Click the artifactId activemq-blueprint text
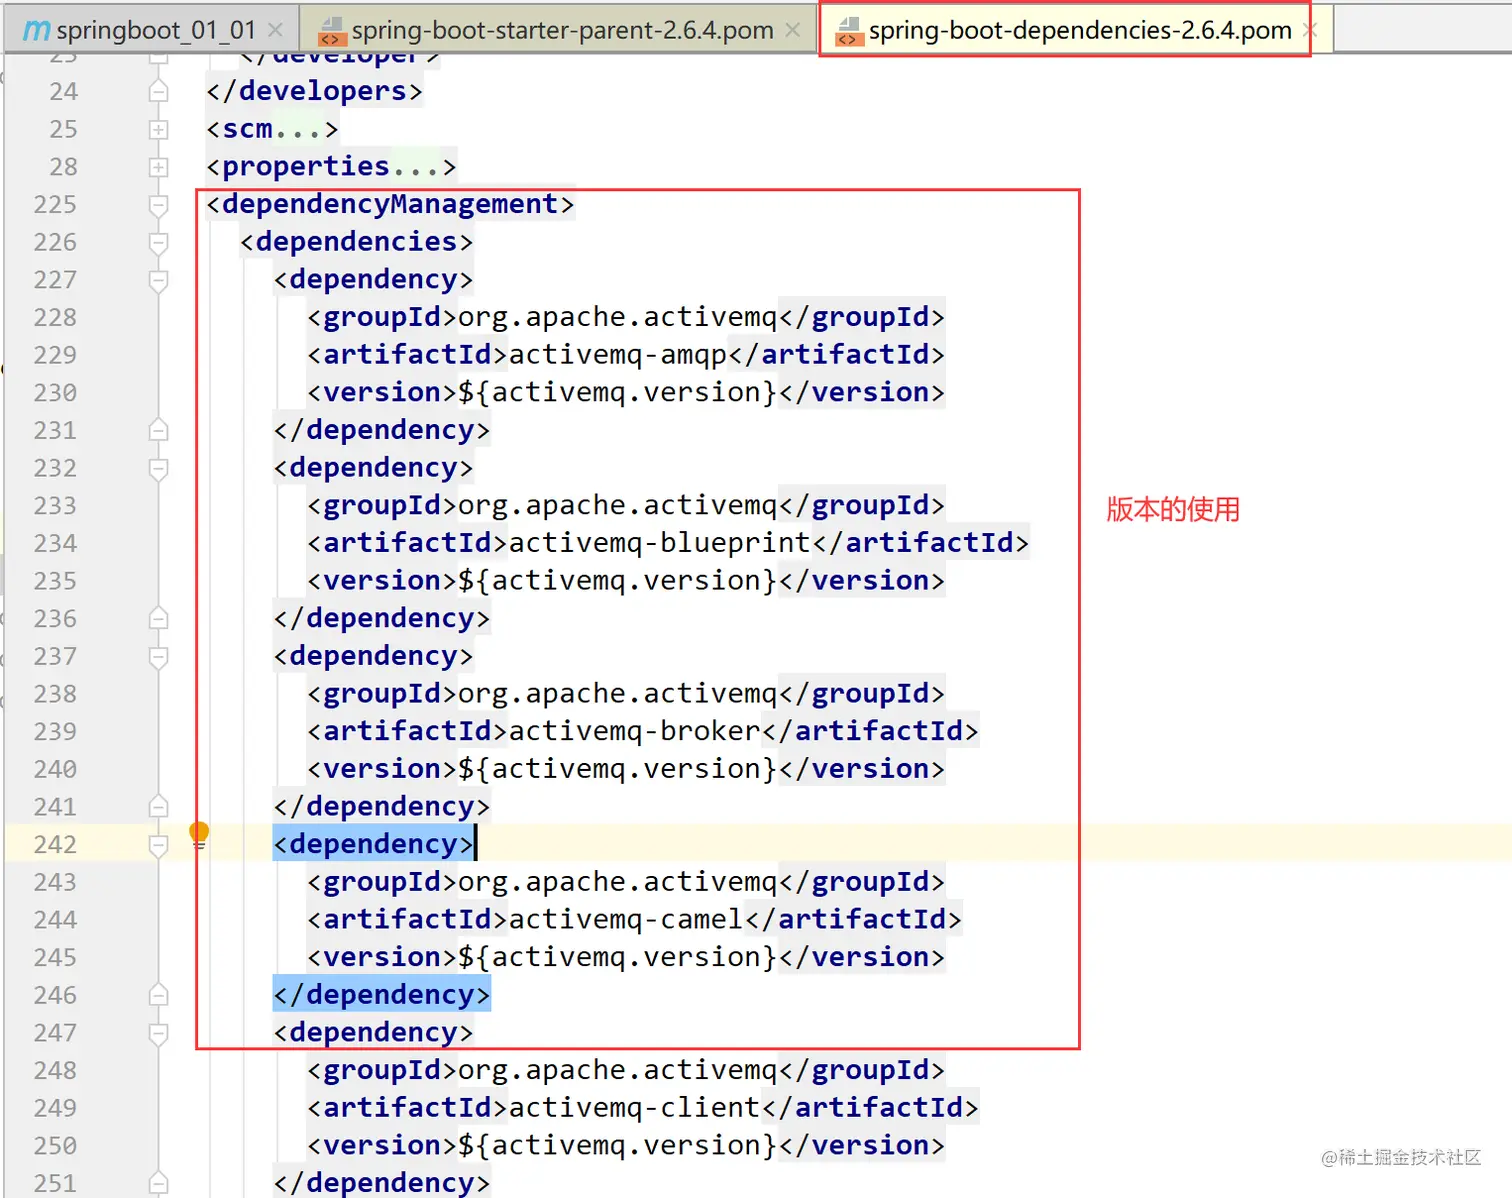Image resolution: width=1512 pixels, height=1198 pixels. [660, 543]
